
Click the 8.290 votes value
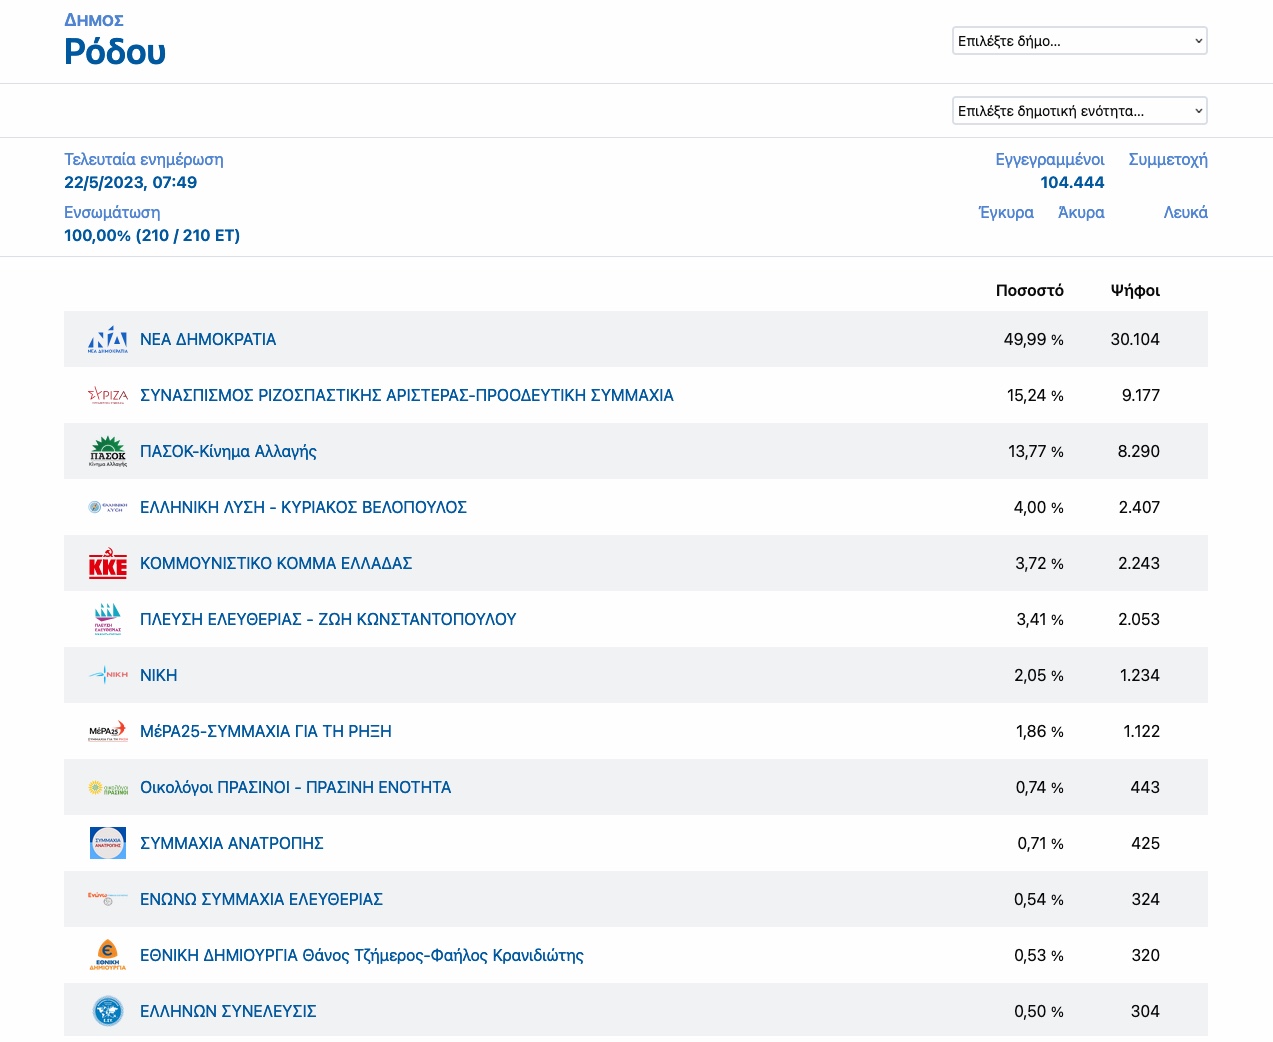[1139, 451]
